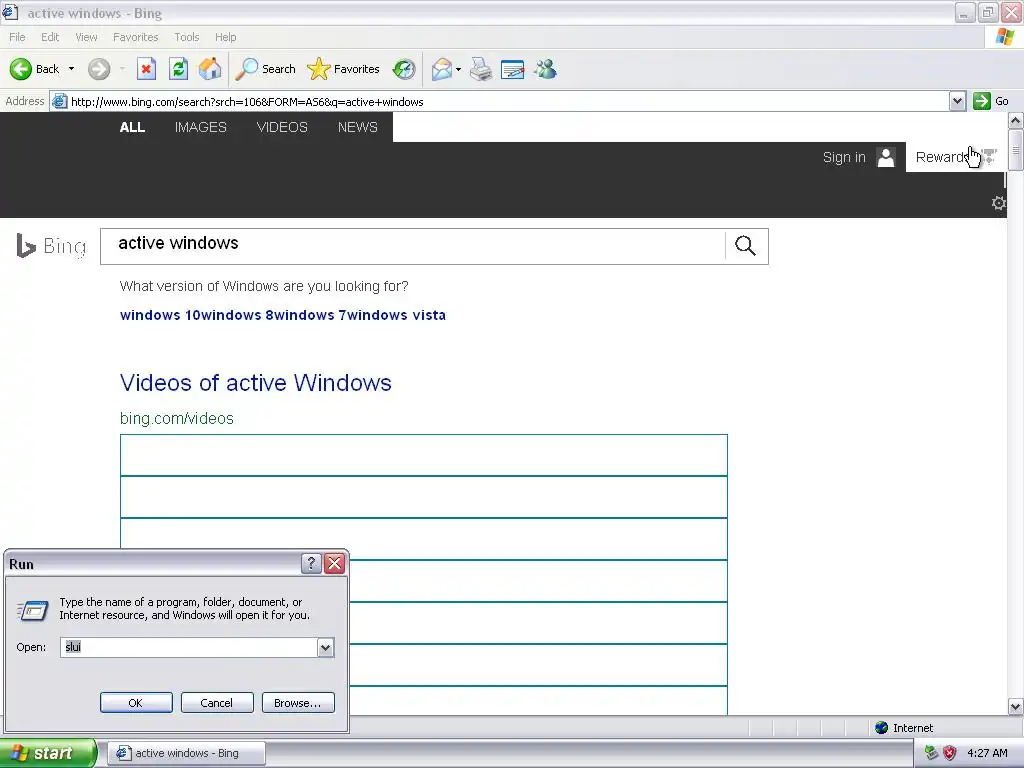Refresh the page using the Refresh icon

(178, 69)
